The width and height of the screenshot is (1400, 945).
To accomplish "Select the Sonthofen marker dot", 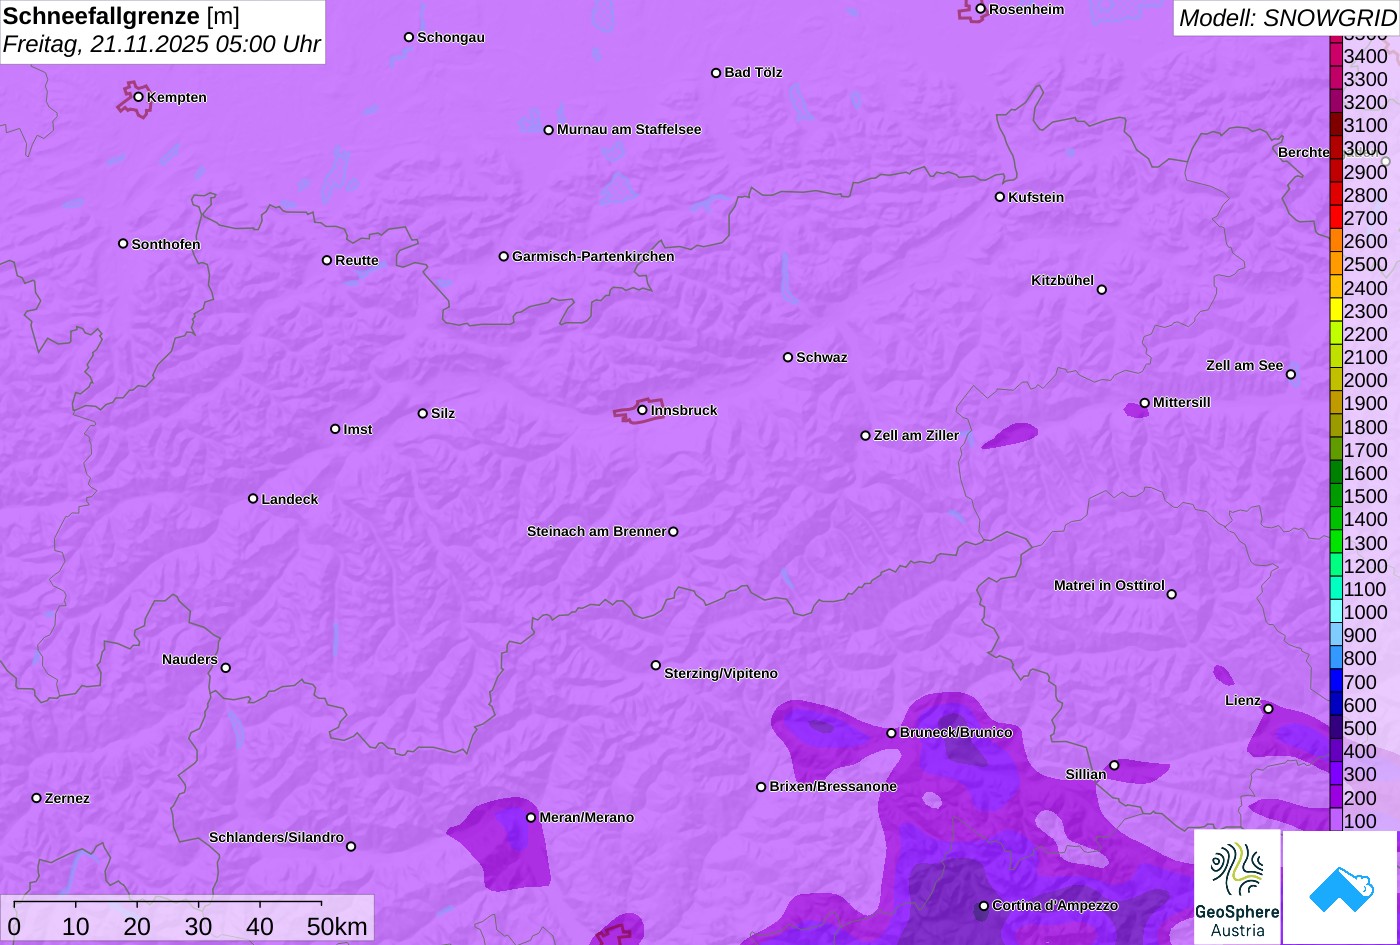I will point(123,243).
